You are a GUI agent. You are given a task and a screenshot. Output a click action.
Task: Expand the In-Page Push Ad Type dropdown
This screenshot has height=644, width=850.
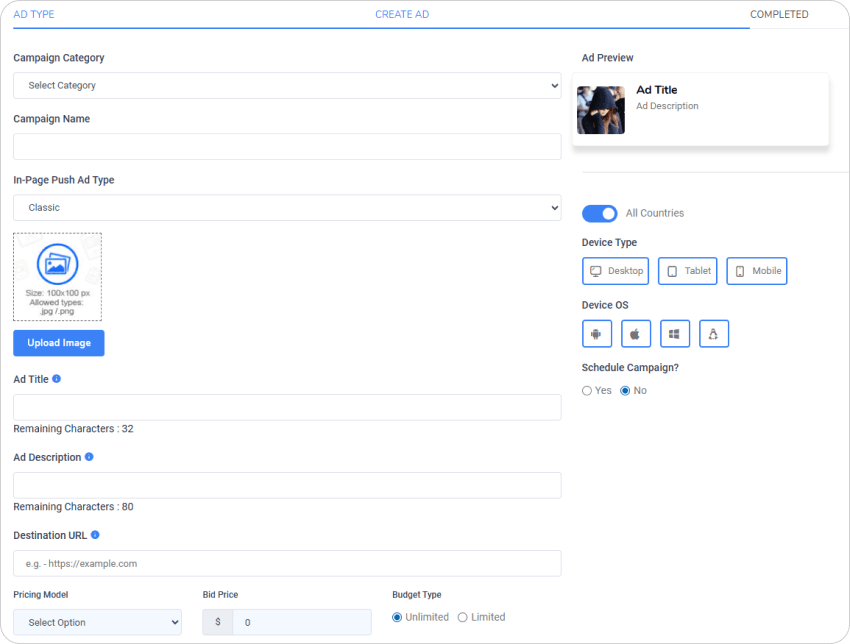pos(287,208)
